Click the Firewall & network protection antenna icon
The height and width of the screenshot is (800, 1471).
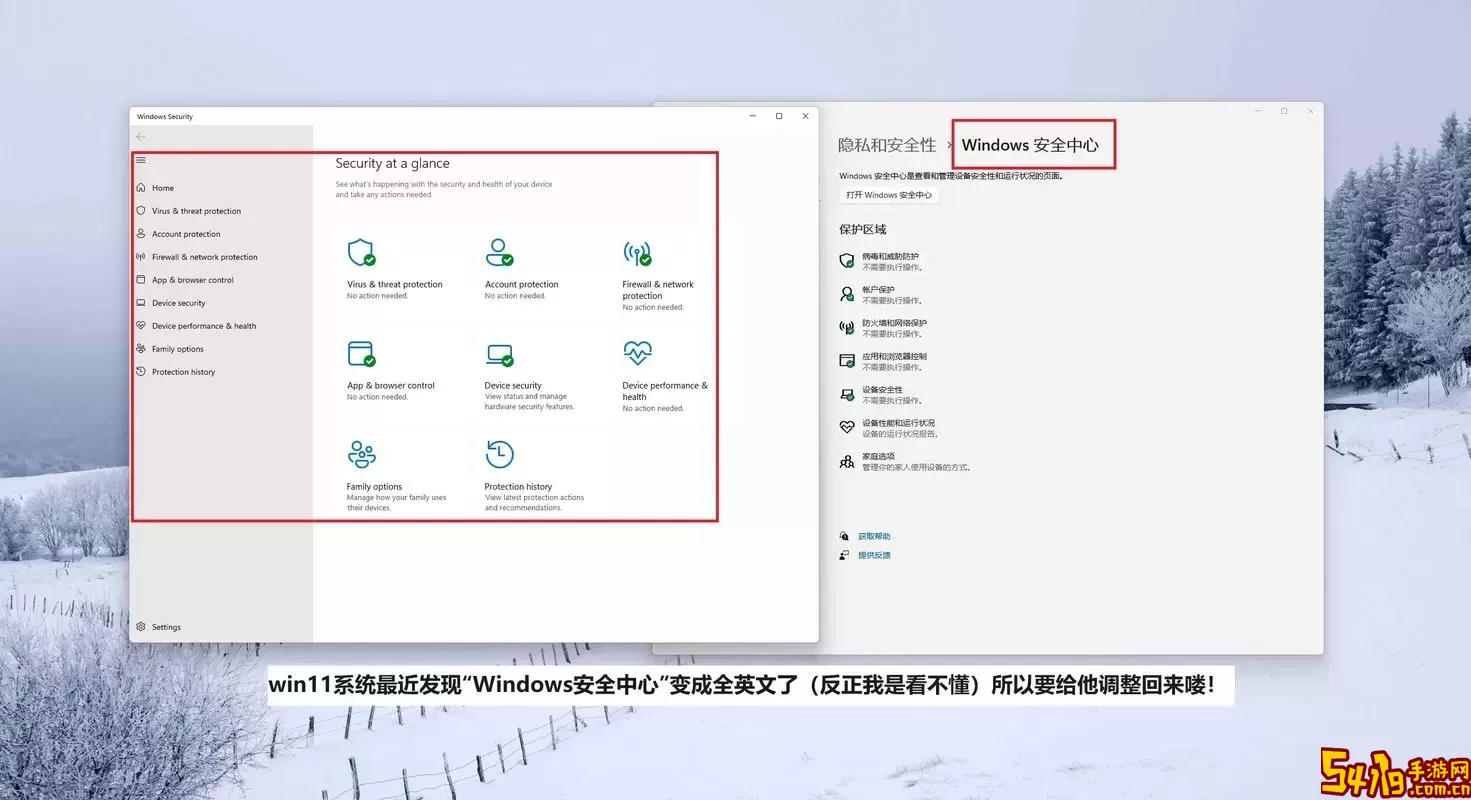pyautogui.click(x=637, y=252)
